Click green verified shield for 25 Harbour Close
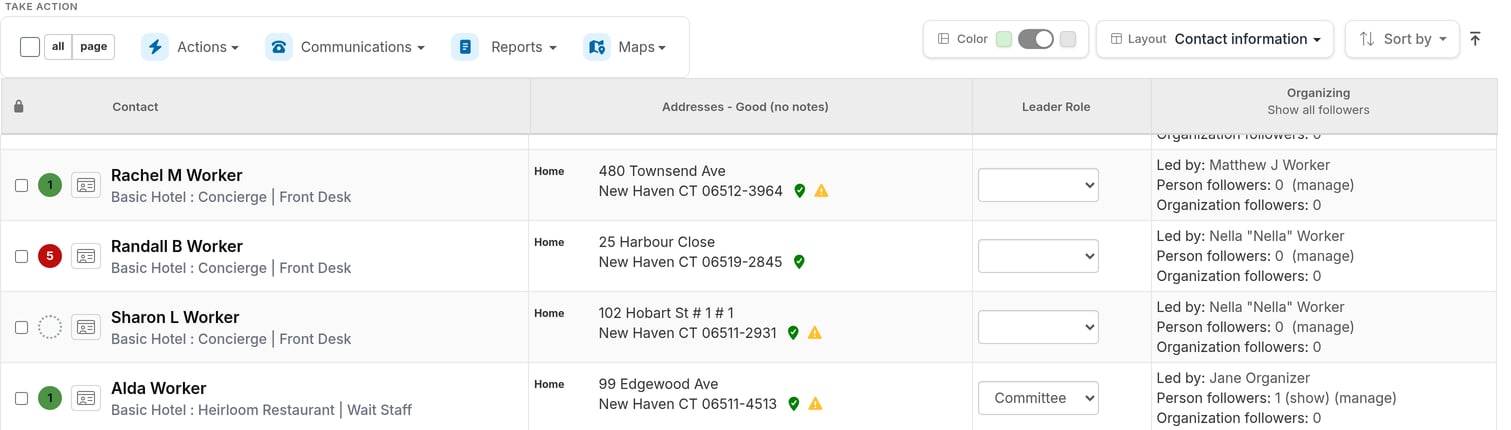Viewport: 1511px width, 430px height. (x=799, y=262)
